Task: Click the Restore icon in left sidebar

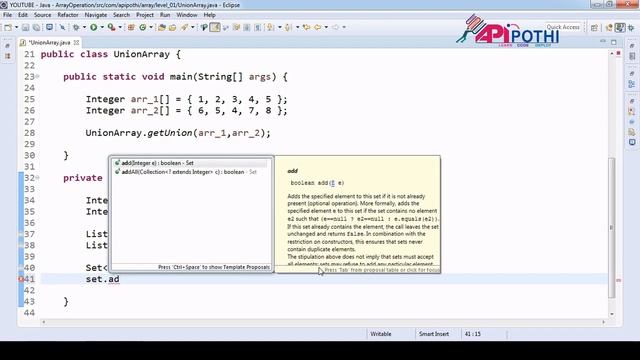Action: pos(7,46)
